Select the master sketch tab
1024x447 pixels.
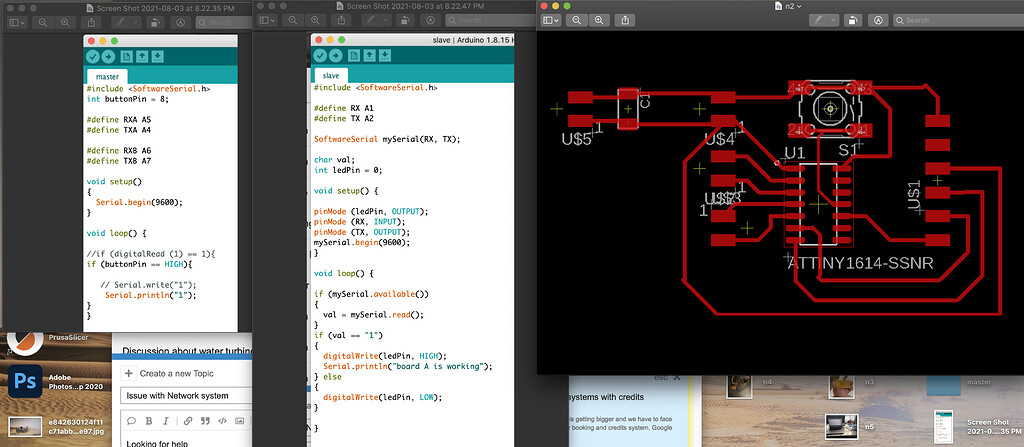pos(107,76)
